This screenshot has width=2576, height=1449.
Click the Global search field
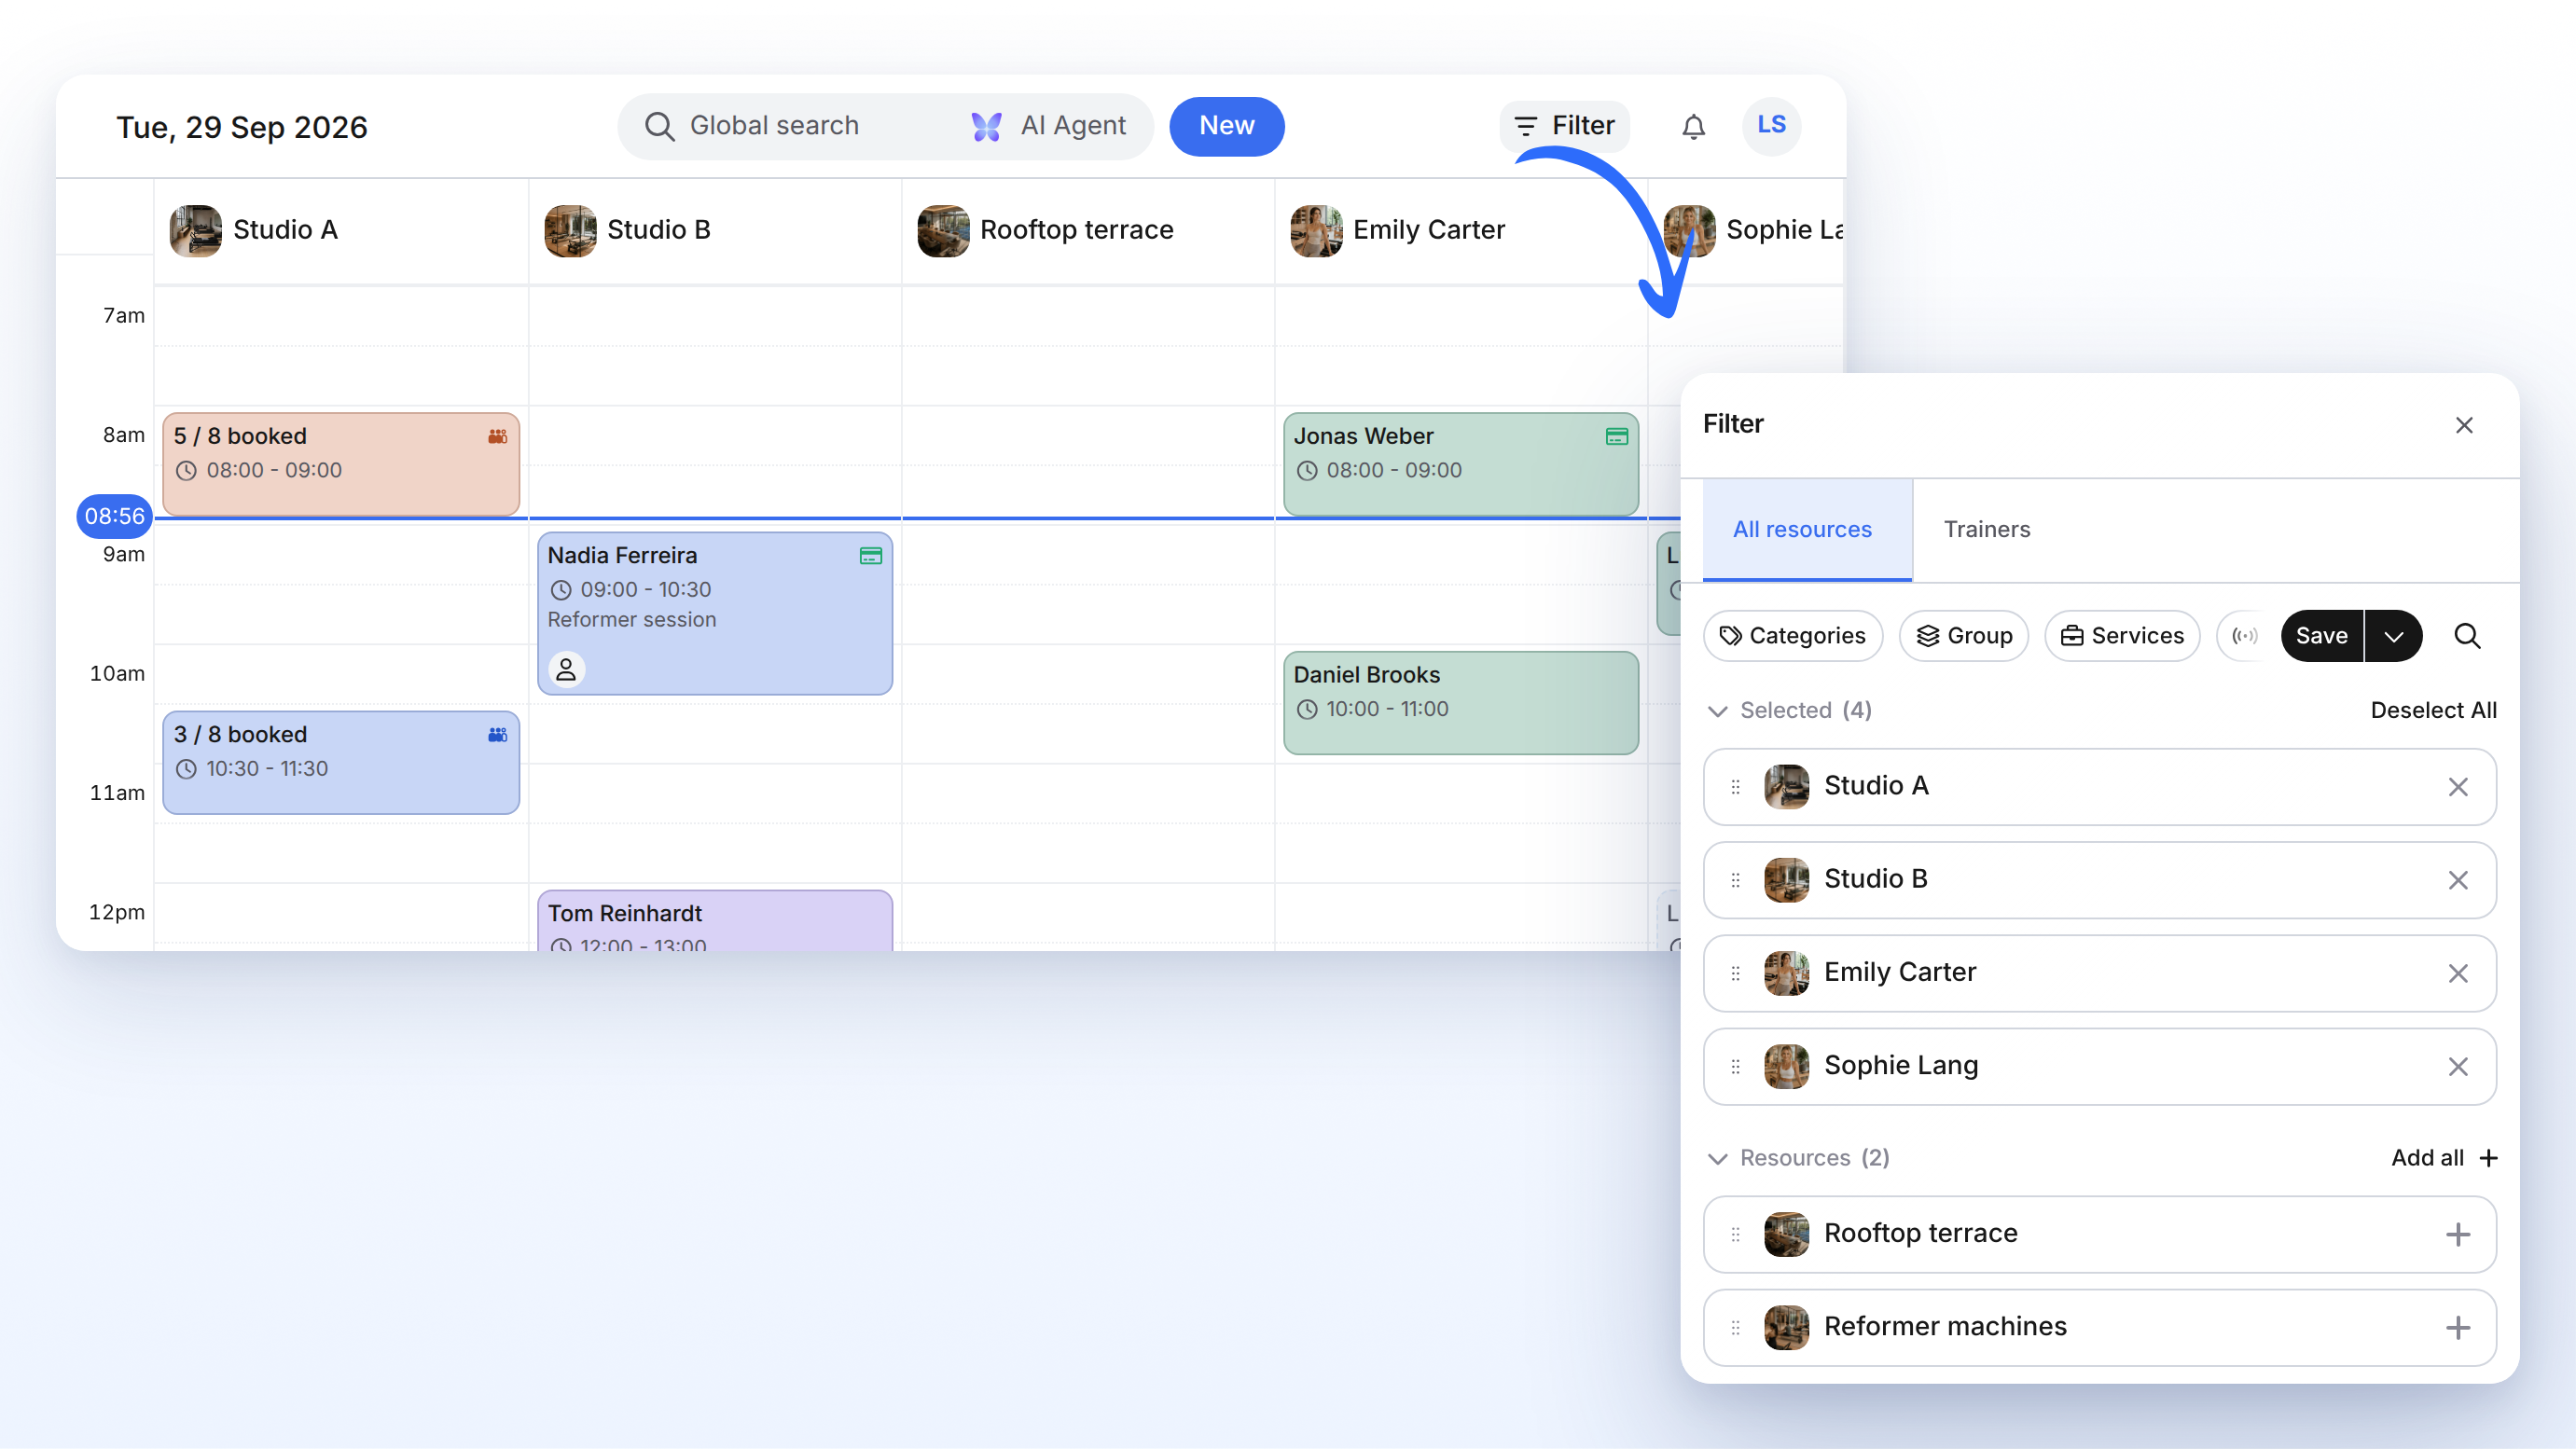pos(775,126)
